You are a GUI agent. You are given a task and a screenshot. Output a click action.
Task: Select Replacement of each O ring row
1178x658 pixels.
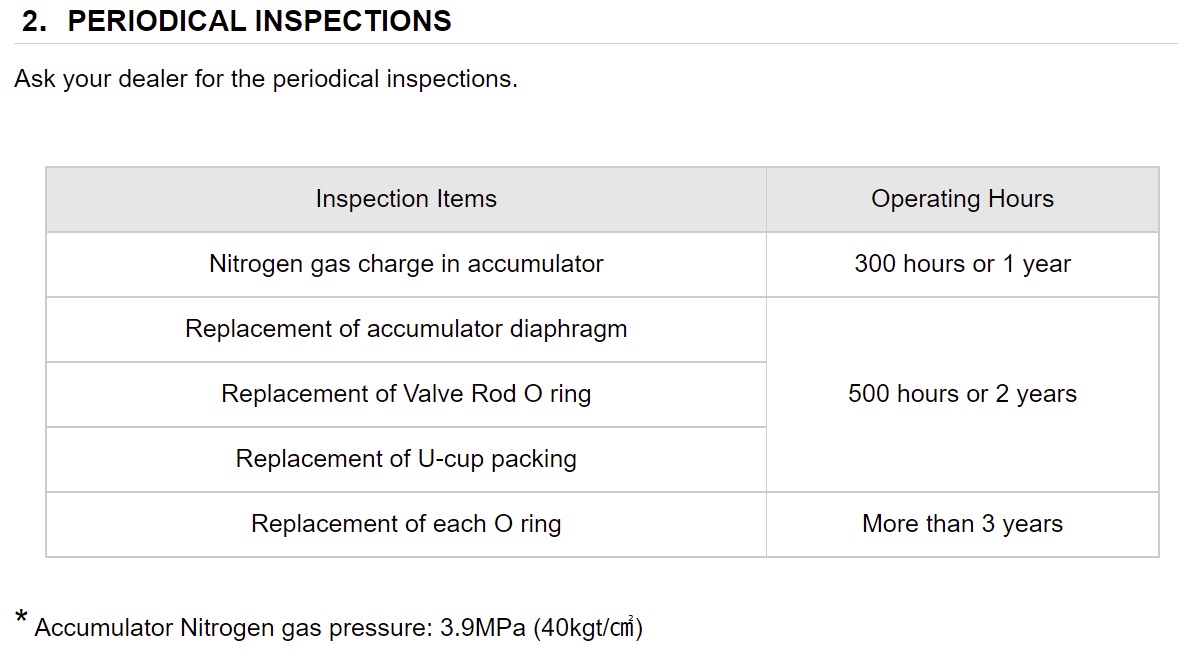click(406, 524)
